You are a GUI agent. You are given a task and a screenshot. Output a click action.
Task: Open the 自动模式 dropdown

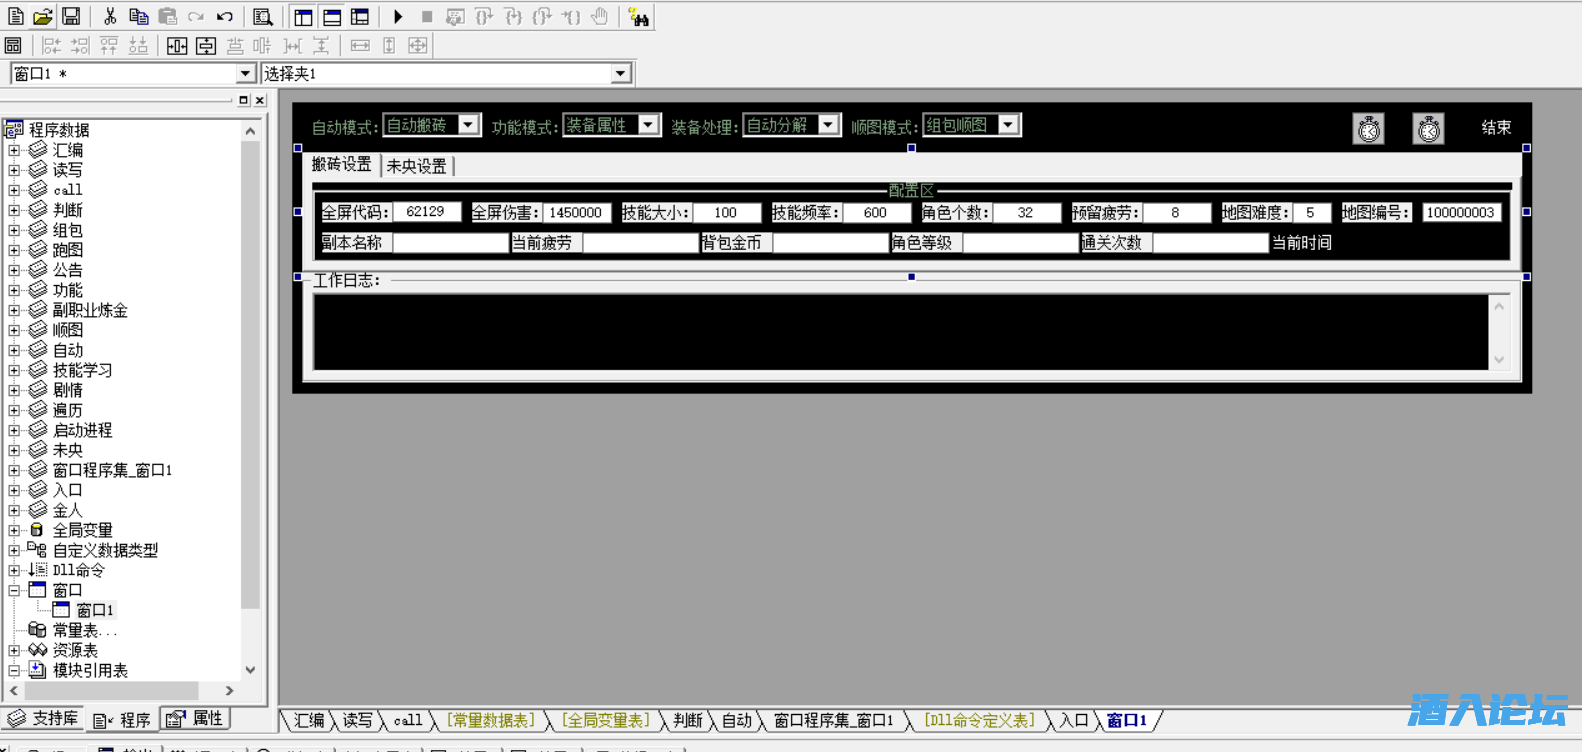pos(468,125)
